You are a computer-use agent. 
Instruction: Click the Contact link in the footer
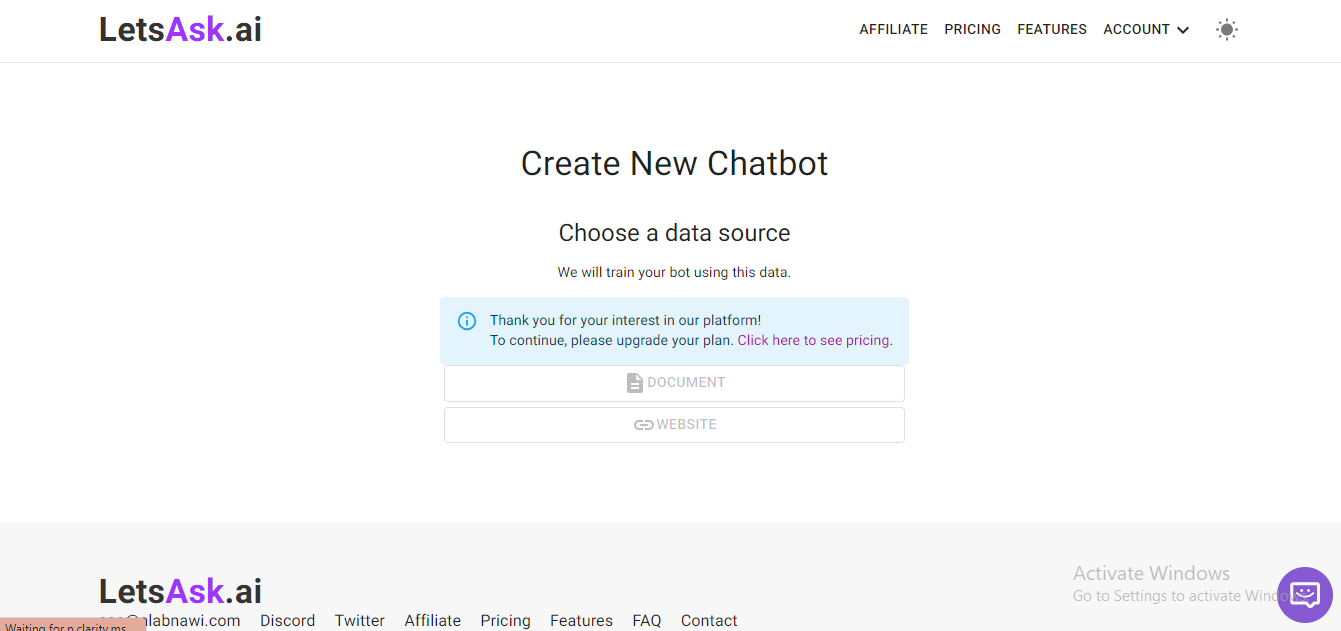[709, 621]
